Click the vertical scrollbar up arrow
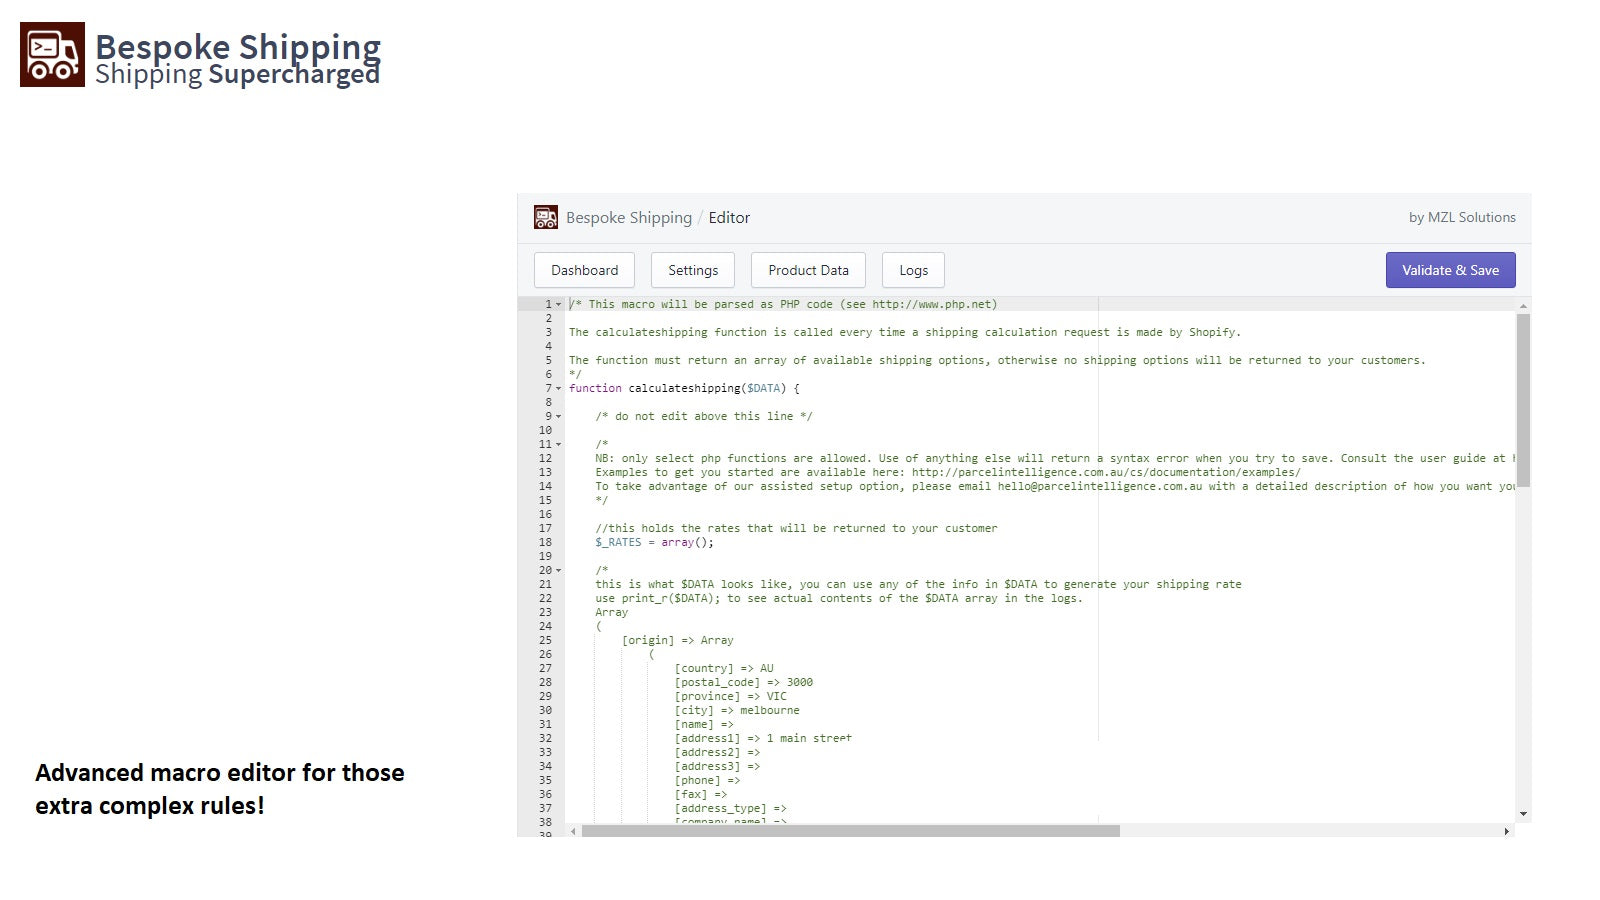Viewport: 1600px width, 900px height. tap(1523, 305)
